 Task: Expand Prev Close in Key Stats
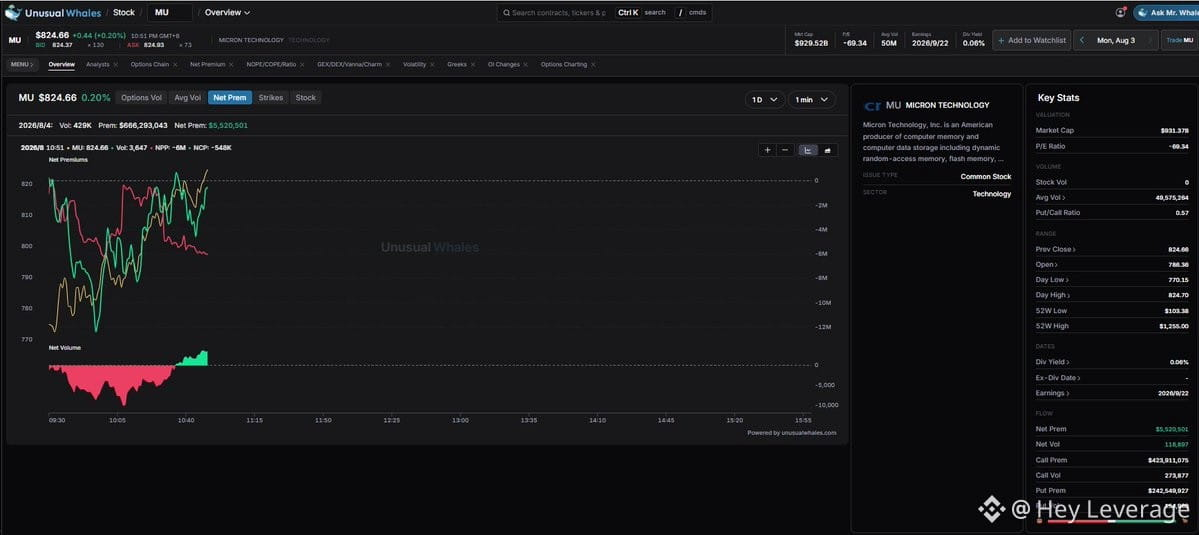(1055, 249)
